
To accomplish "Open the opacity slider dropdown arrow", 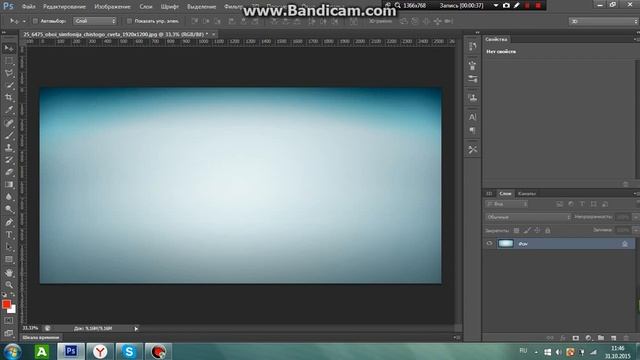I will tap(636, 217).
